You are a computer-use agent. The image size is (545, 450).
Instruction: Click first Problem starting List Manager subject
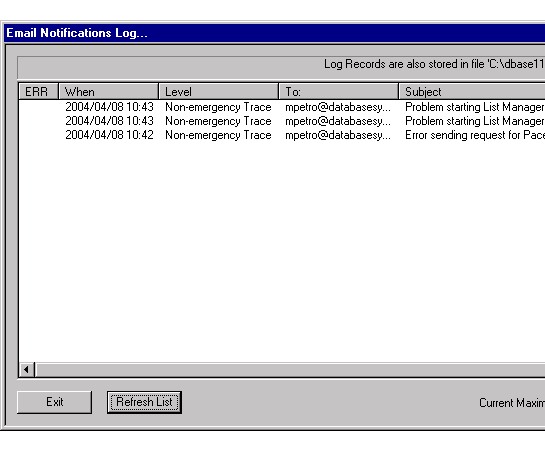pos(475,107)
